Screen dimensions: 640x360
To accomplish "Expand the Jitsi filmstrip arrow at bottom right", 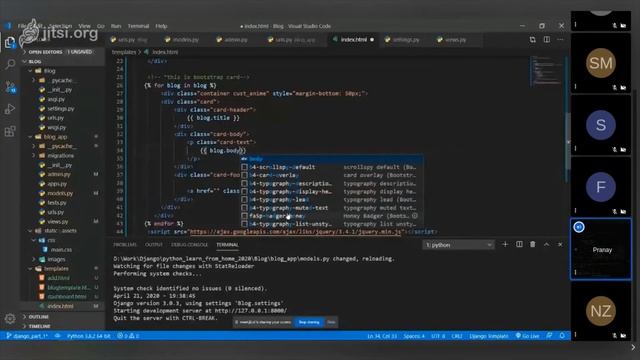I will tap(633, 347).
